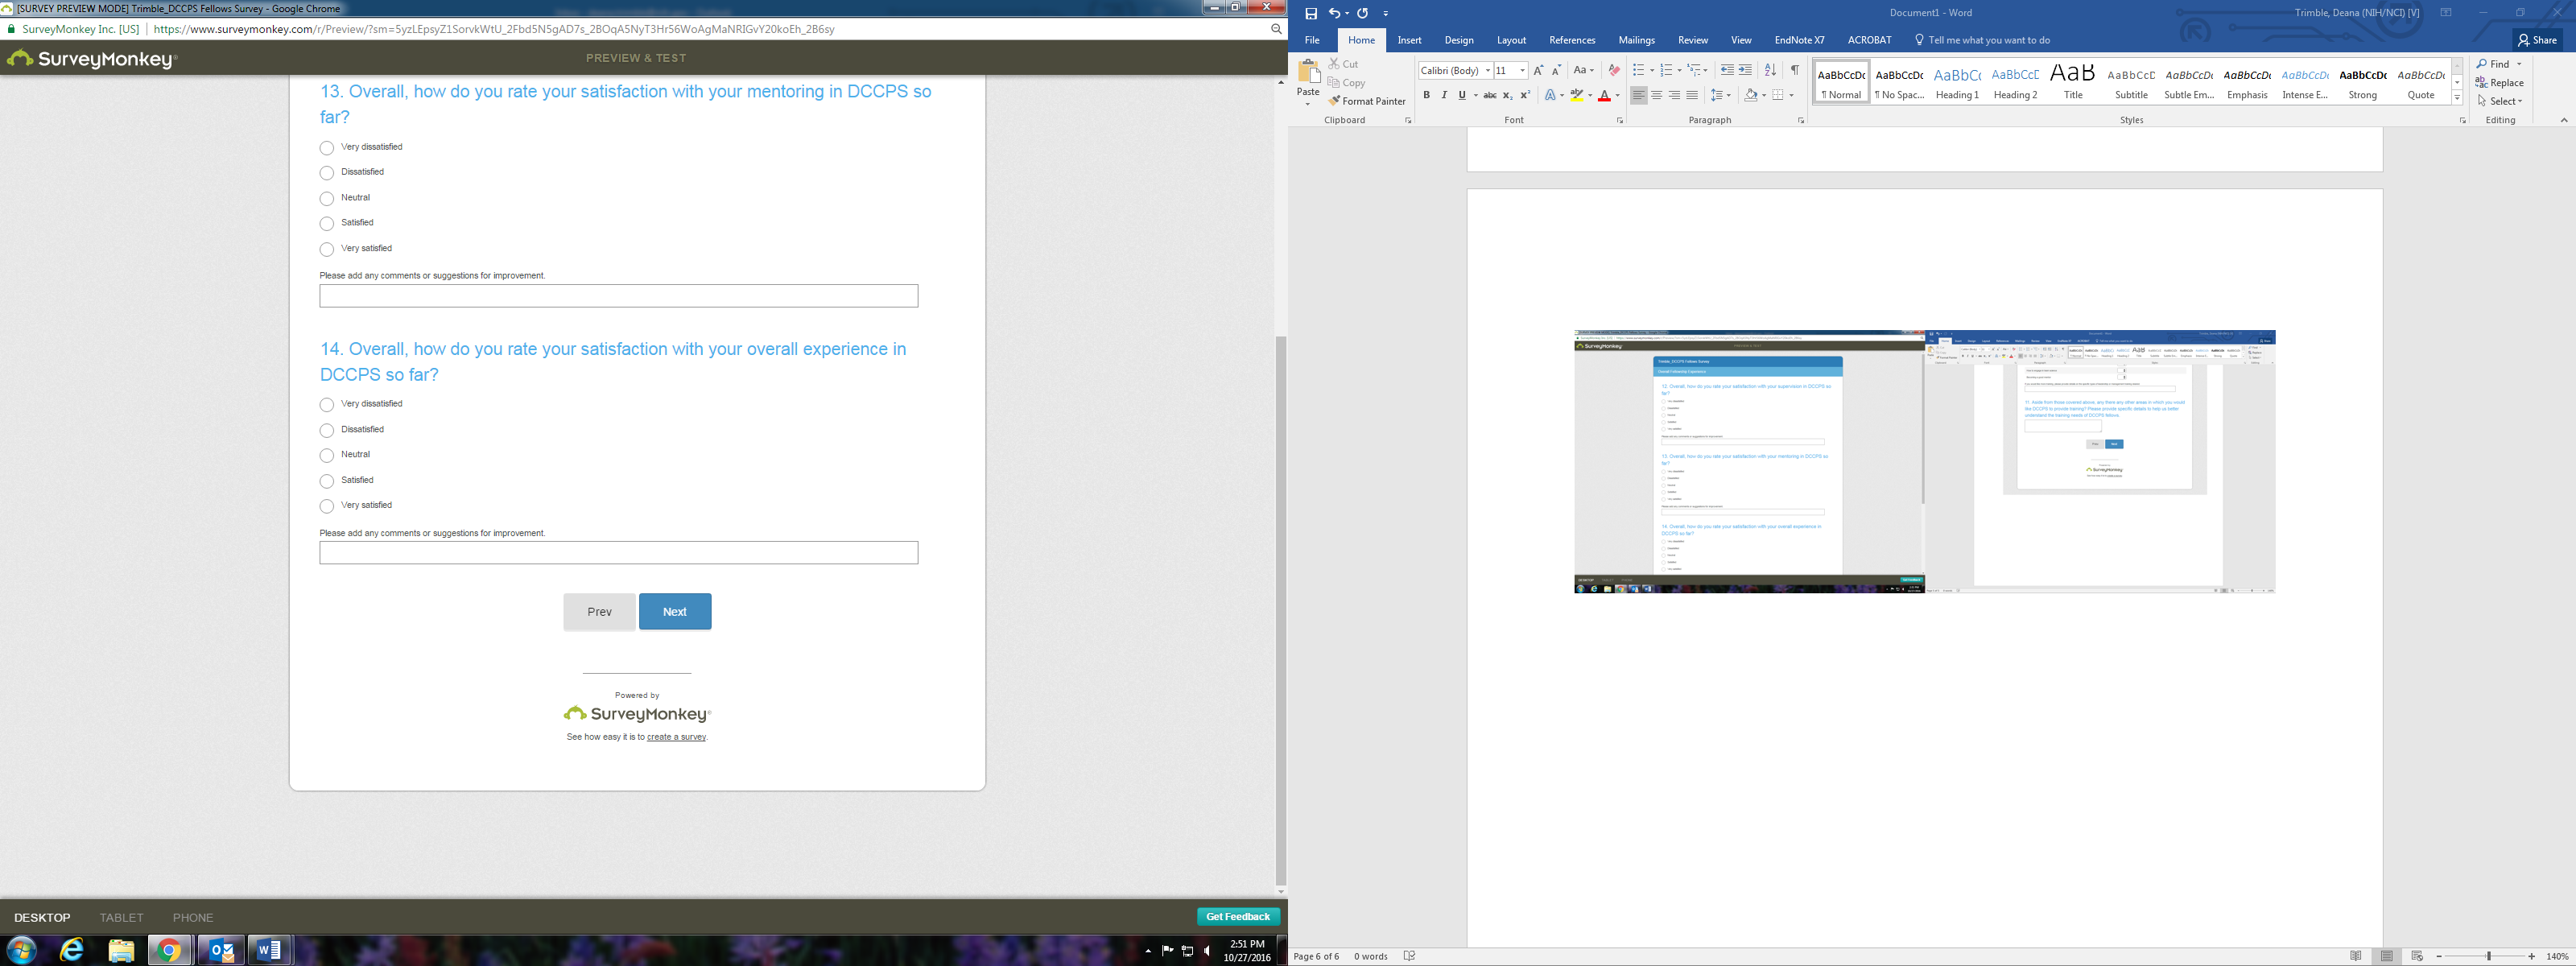Click the question 14 comments field
Screen dimensions: 2576x966
(618, 553)
